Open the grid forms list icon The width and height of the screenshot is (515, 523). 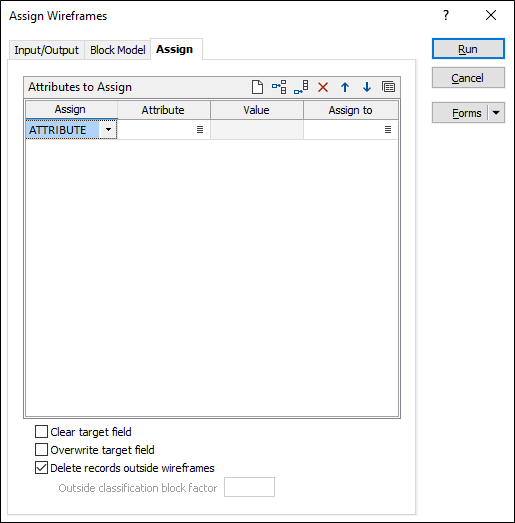tap(389, 87)
